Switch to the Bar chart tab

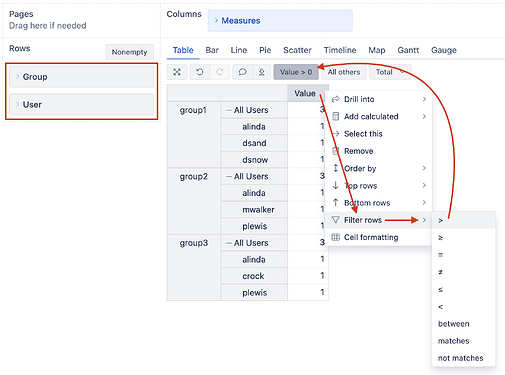[x=212, y=50]
